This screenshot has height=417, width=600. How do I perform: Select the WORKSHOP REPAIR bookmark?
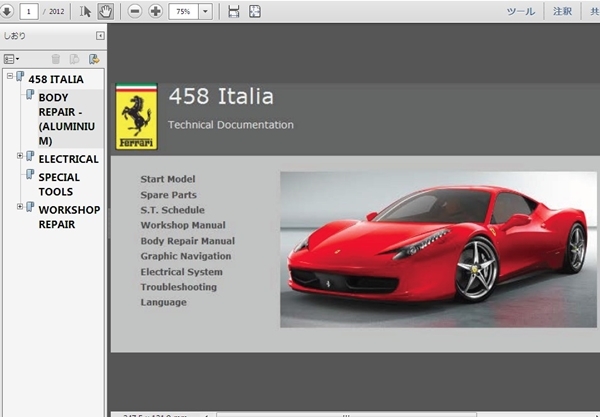69,217
